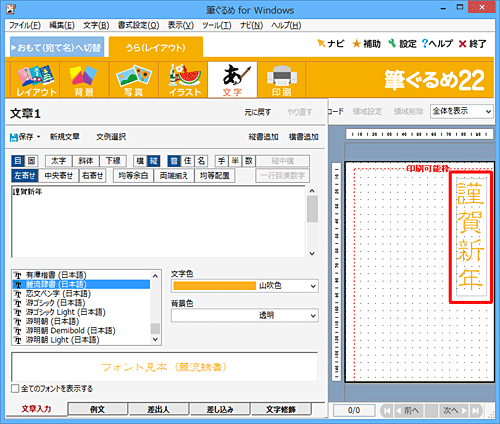Screen dimensions: 500x424
Task: Open the ツール(T) menu
Action: (217, 25)
